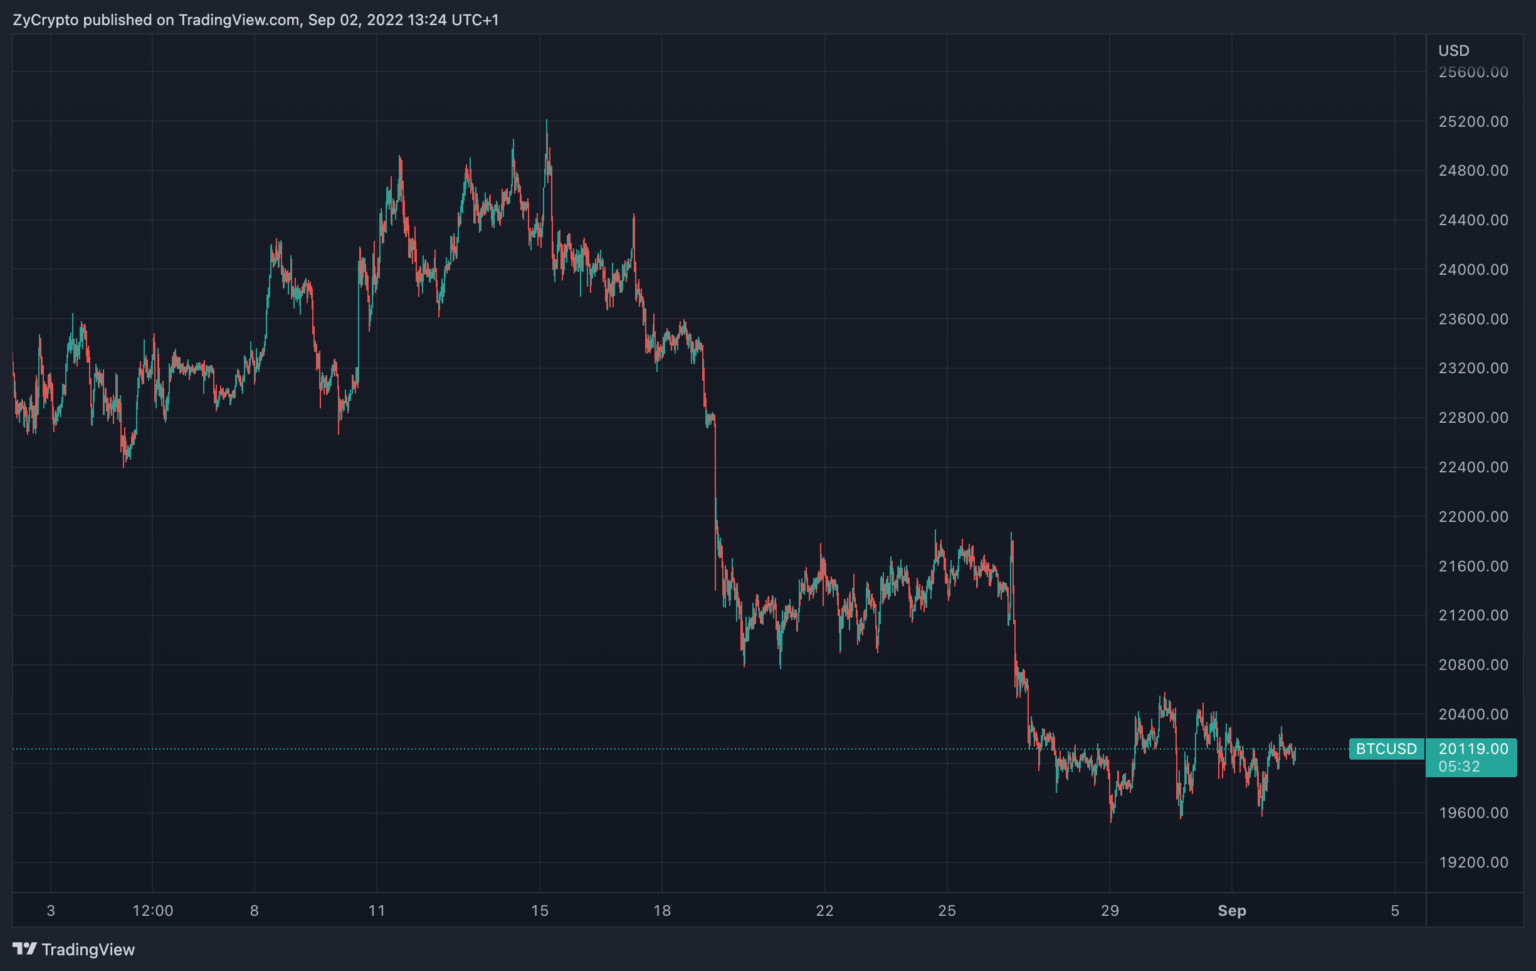The height and width of the screenshot is (971, 1536).
Task: Click the 19600.00 price axis label
Action: [x=1473, y=813]
